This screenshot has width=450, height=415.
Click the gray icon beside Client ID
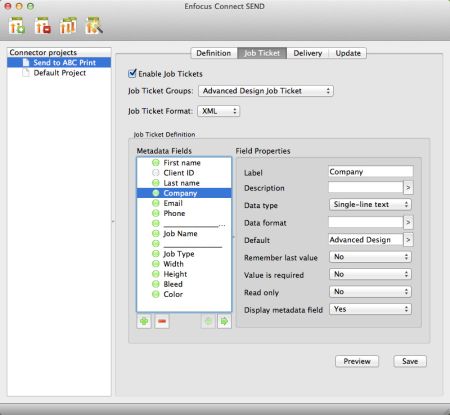pos(156,173)
